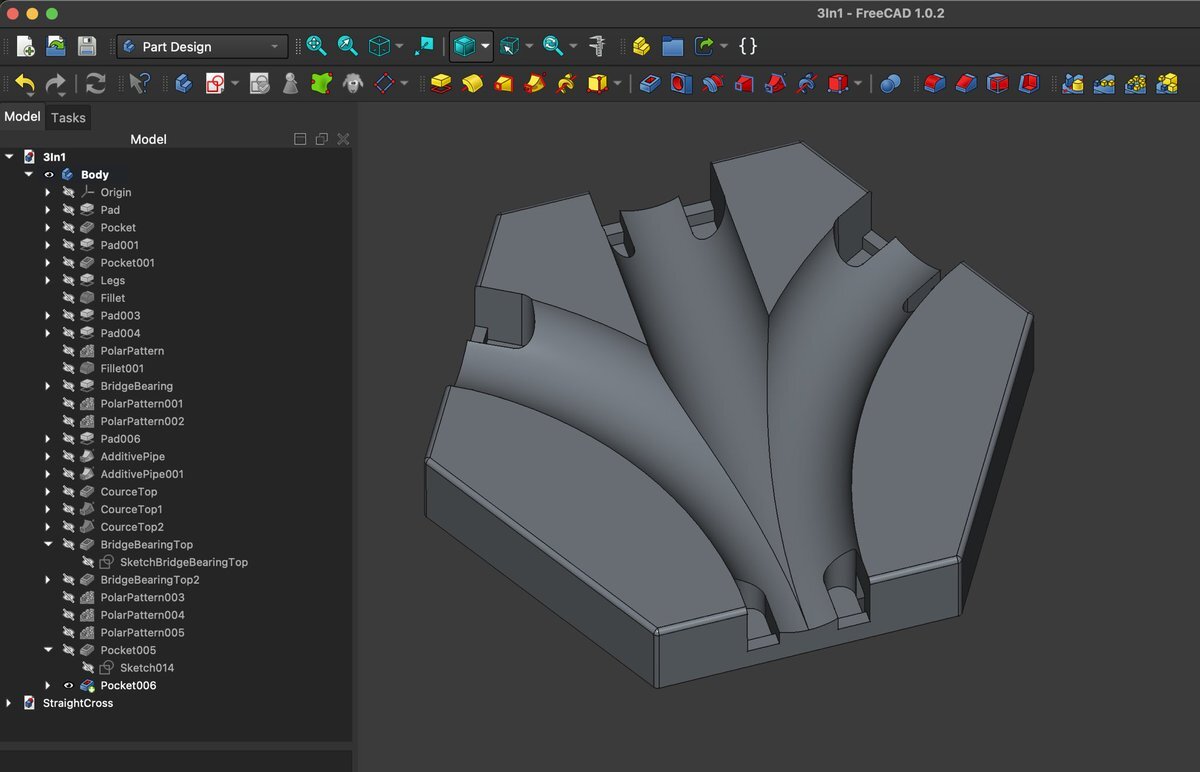Select the Pocket tool in toolbar
This screenshot has width=1200, height=772.
point(649,84)
